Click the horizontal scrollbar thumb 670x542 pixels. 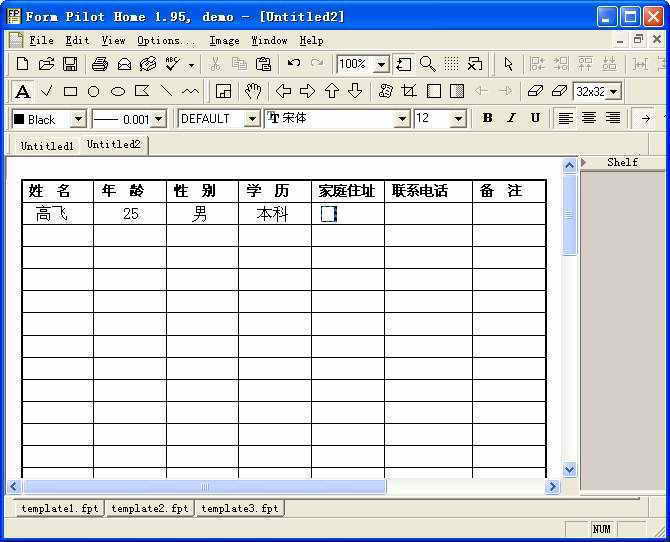point(204,487)
